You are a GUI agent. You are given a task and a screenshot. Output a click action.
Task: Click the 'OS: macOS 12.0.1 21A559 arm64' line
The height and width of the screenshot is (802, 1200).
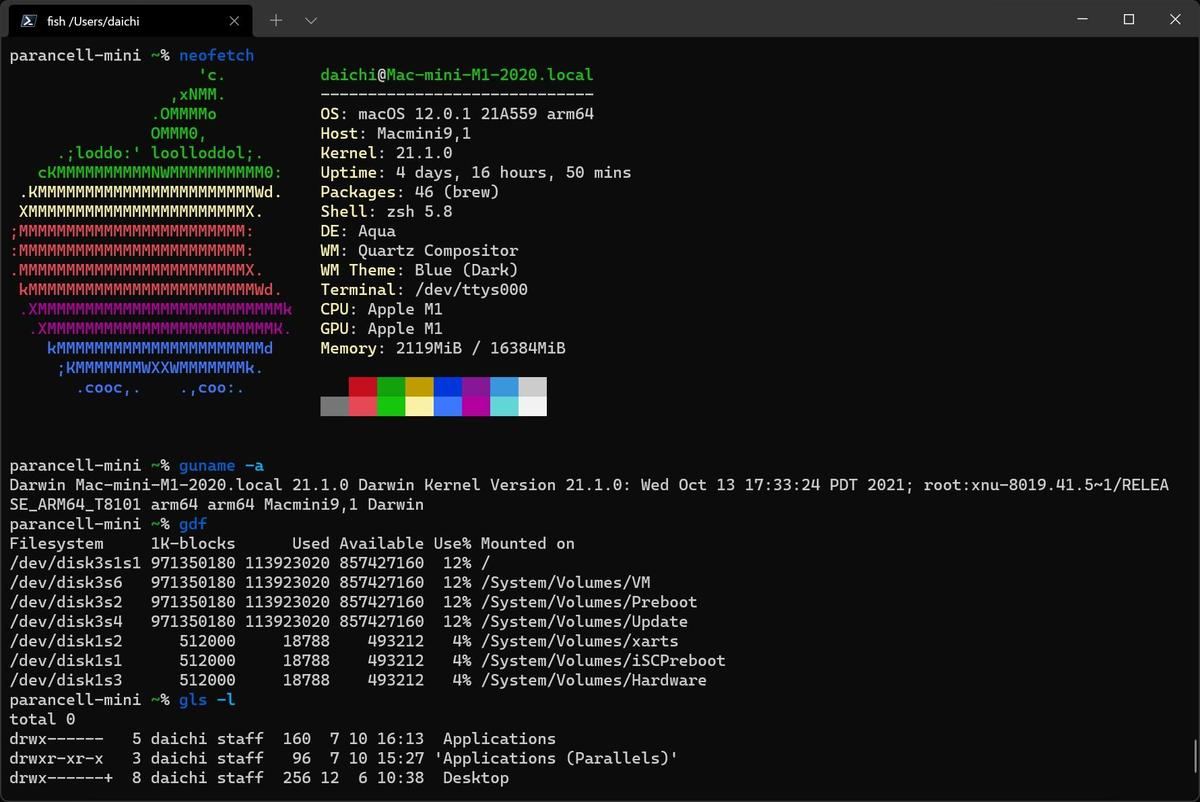(x=457, y=114)
